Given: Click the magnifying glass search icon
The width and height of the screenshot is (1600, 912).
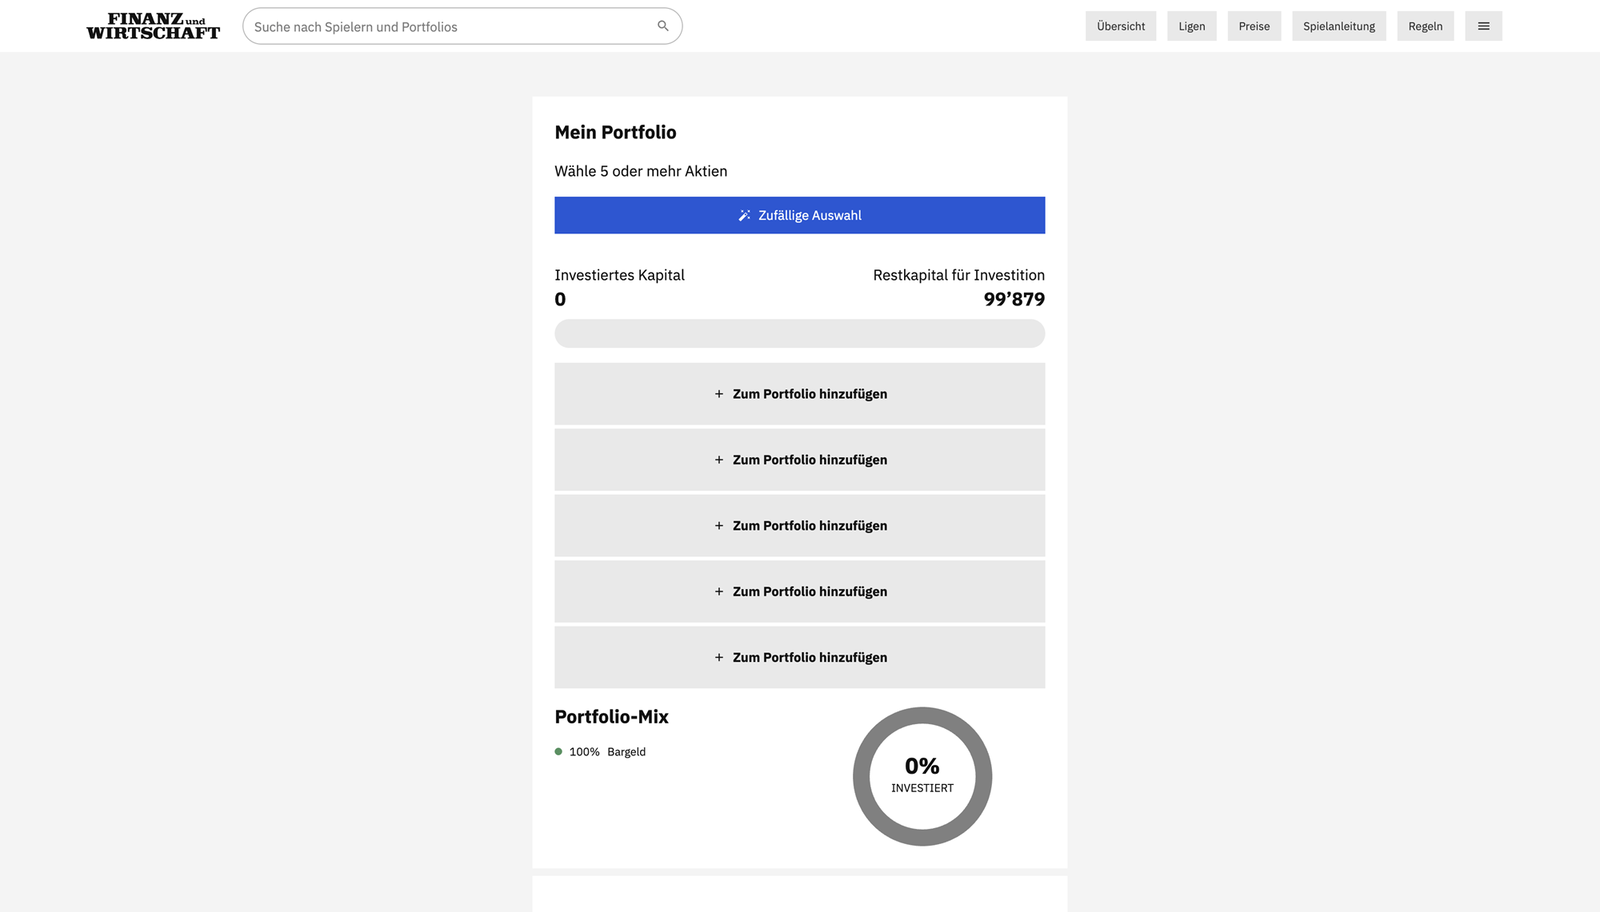Looking at the screenshot, I should click(662, 26).
